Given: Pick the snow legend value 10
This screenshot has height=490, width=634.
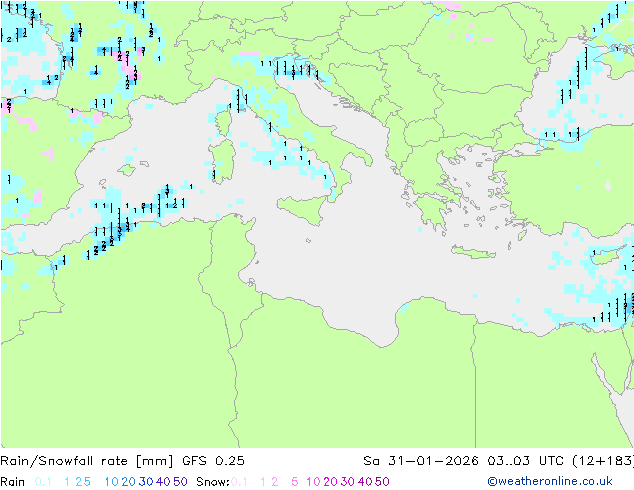Looking at the screenshot, I should (x=313, y=482).
